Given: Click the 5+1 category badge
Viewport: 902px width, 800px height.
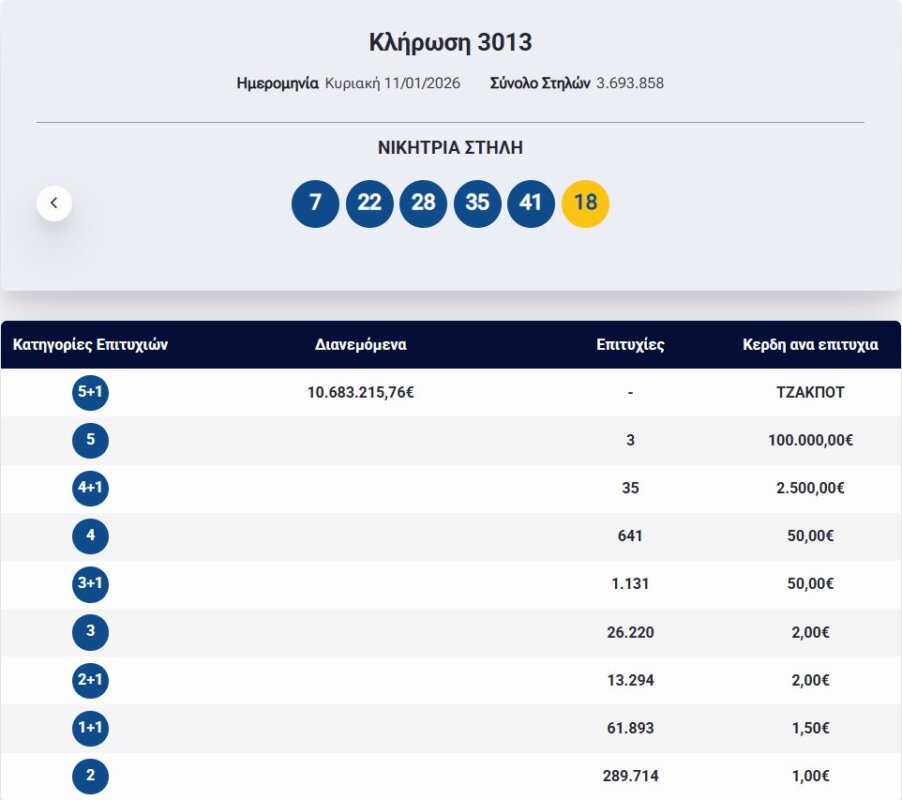Looking at the screenshot, I should point(90,393).
